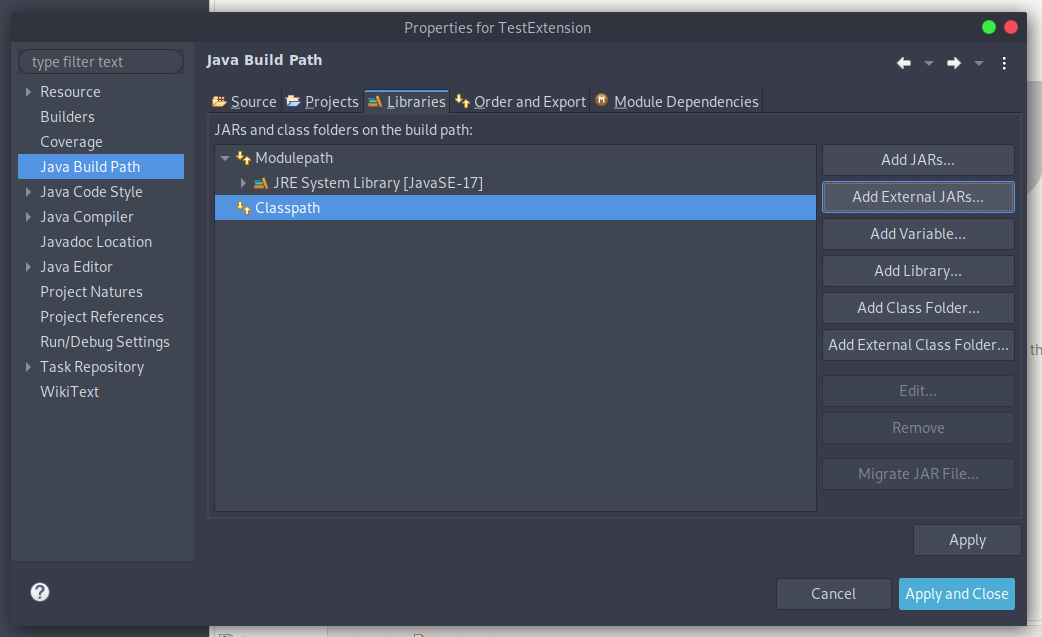Expand the JRE System Library node
Viewport: 1042px width, 637px height.
point(243,183)
